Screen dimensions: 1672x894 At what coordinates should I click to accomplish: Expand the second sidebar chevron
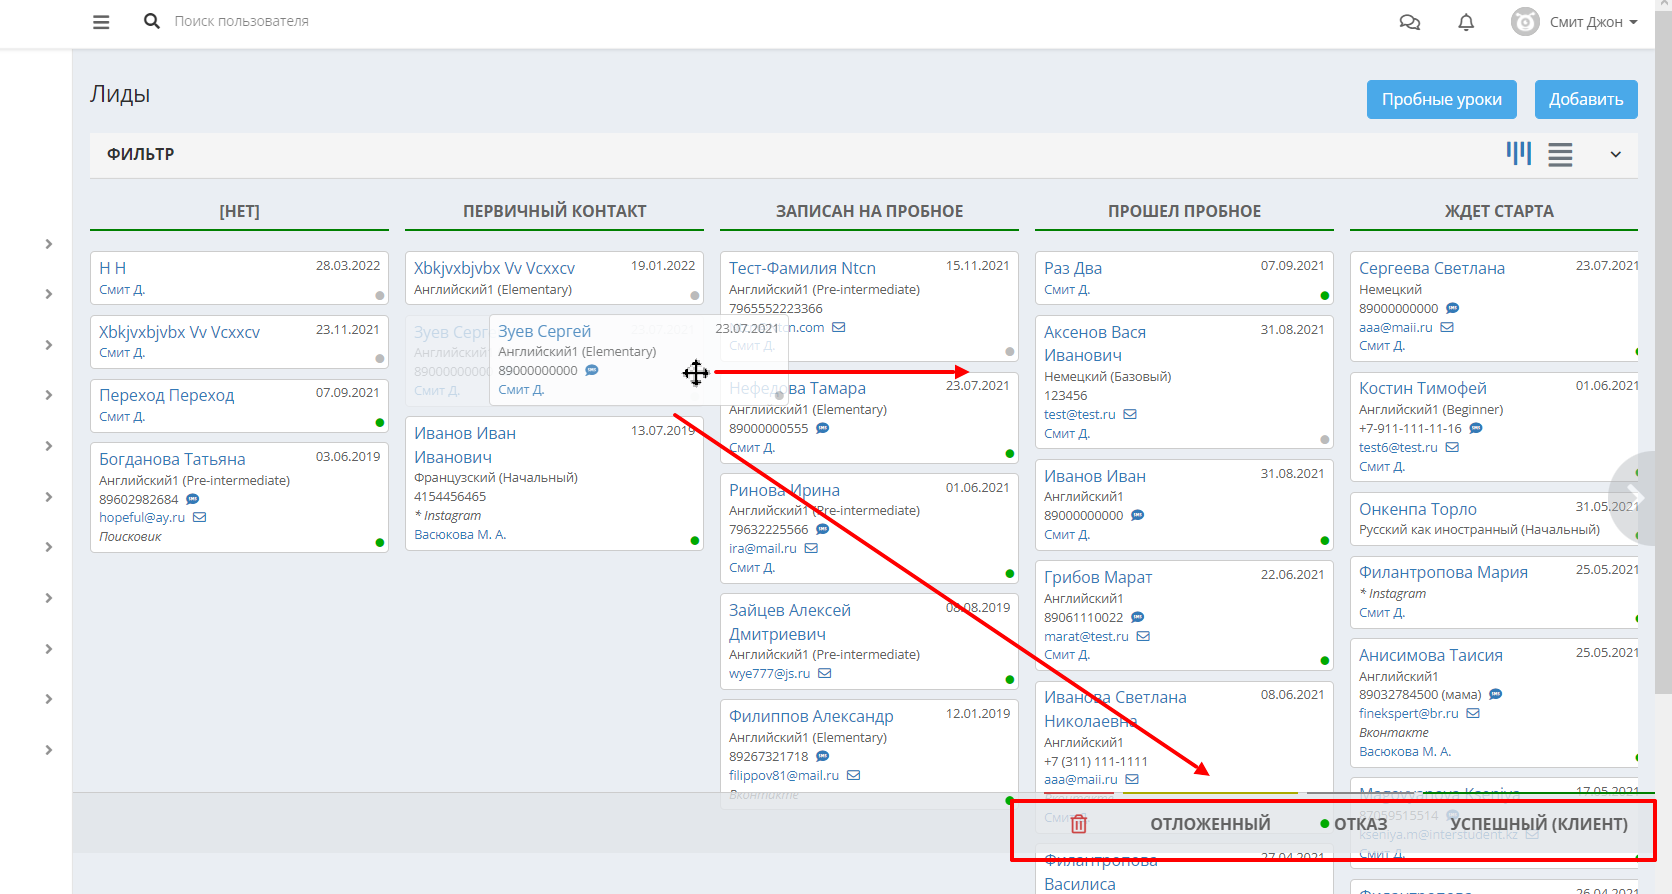click(49, 294)
